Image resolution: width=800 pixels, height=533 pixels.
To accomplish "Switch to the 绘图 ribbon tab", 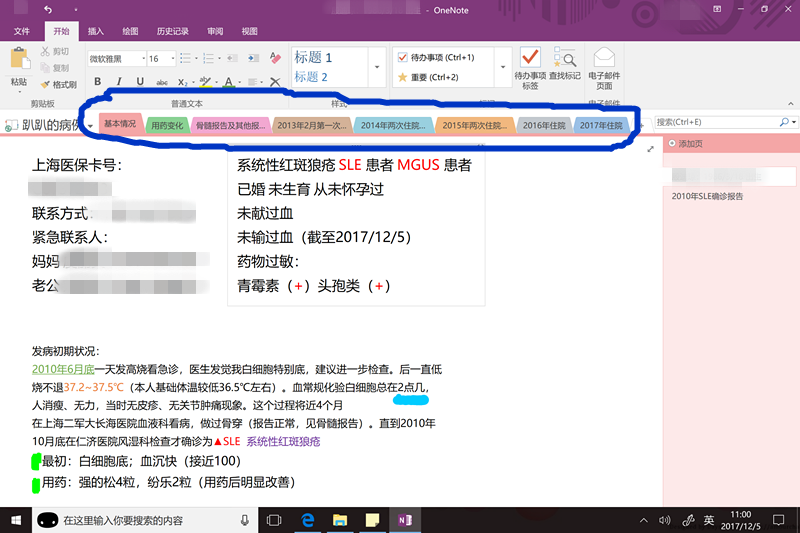I will [x=130, y=31].
